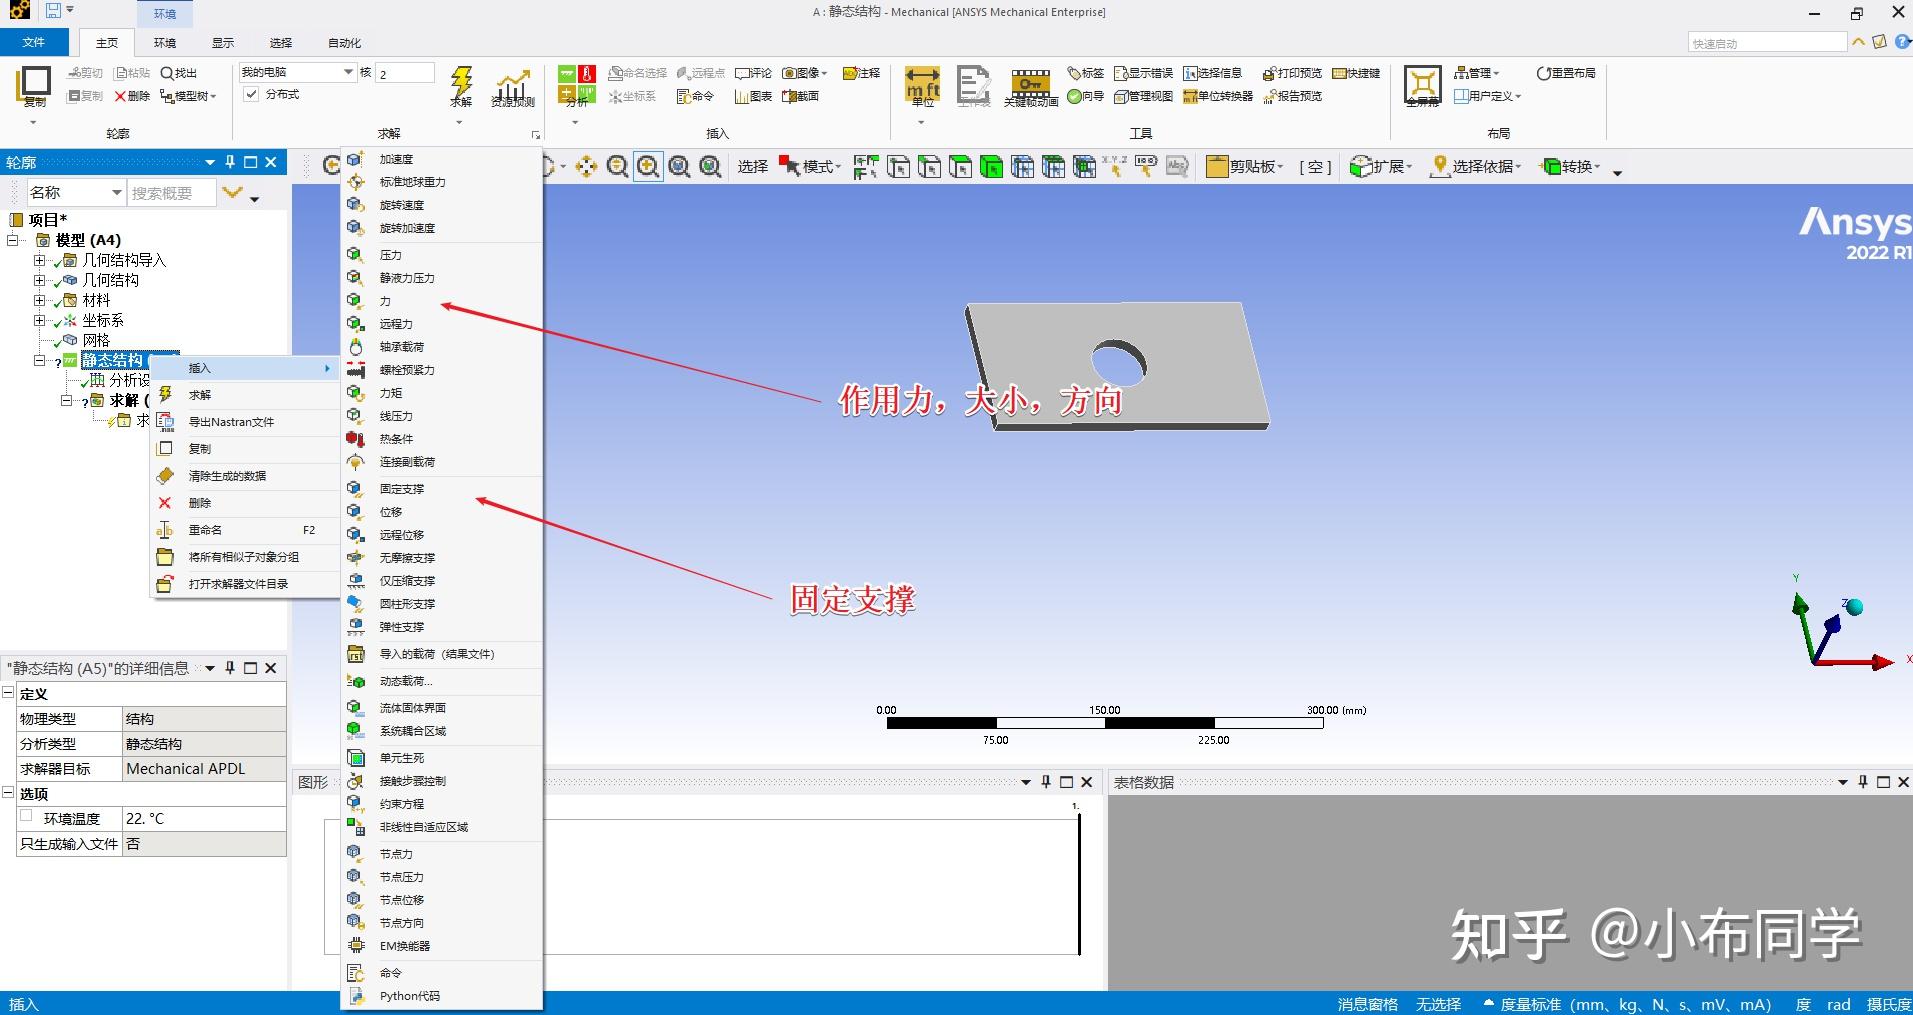The width and height of the screenshot is (1913, 1015).
Task: Toggle the 分布式 checkbox
Action: pyautogui.click(x=251, y=94)
